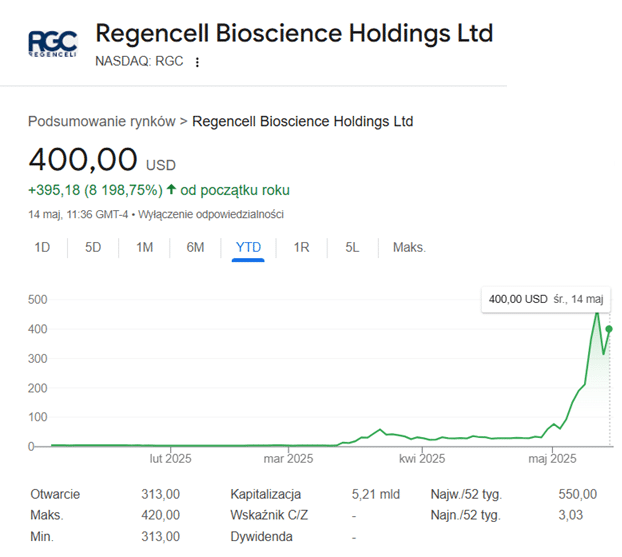Click the od początku roku text
This screenshot has height=557, width=622.
[x=235, y=190]
